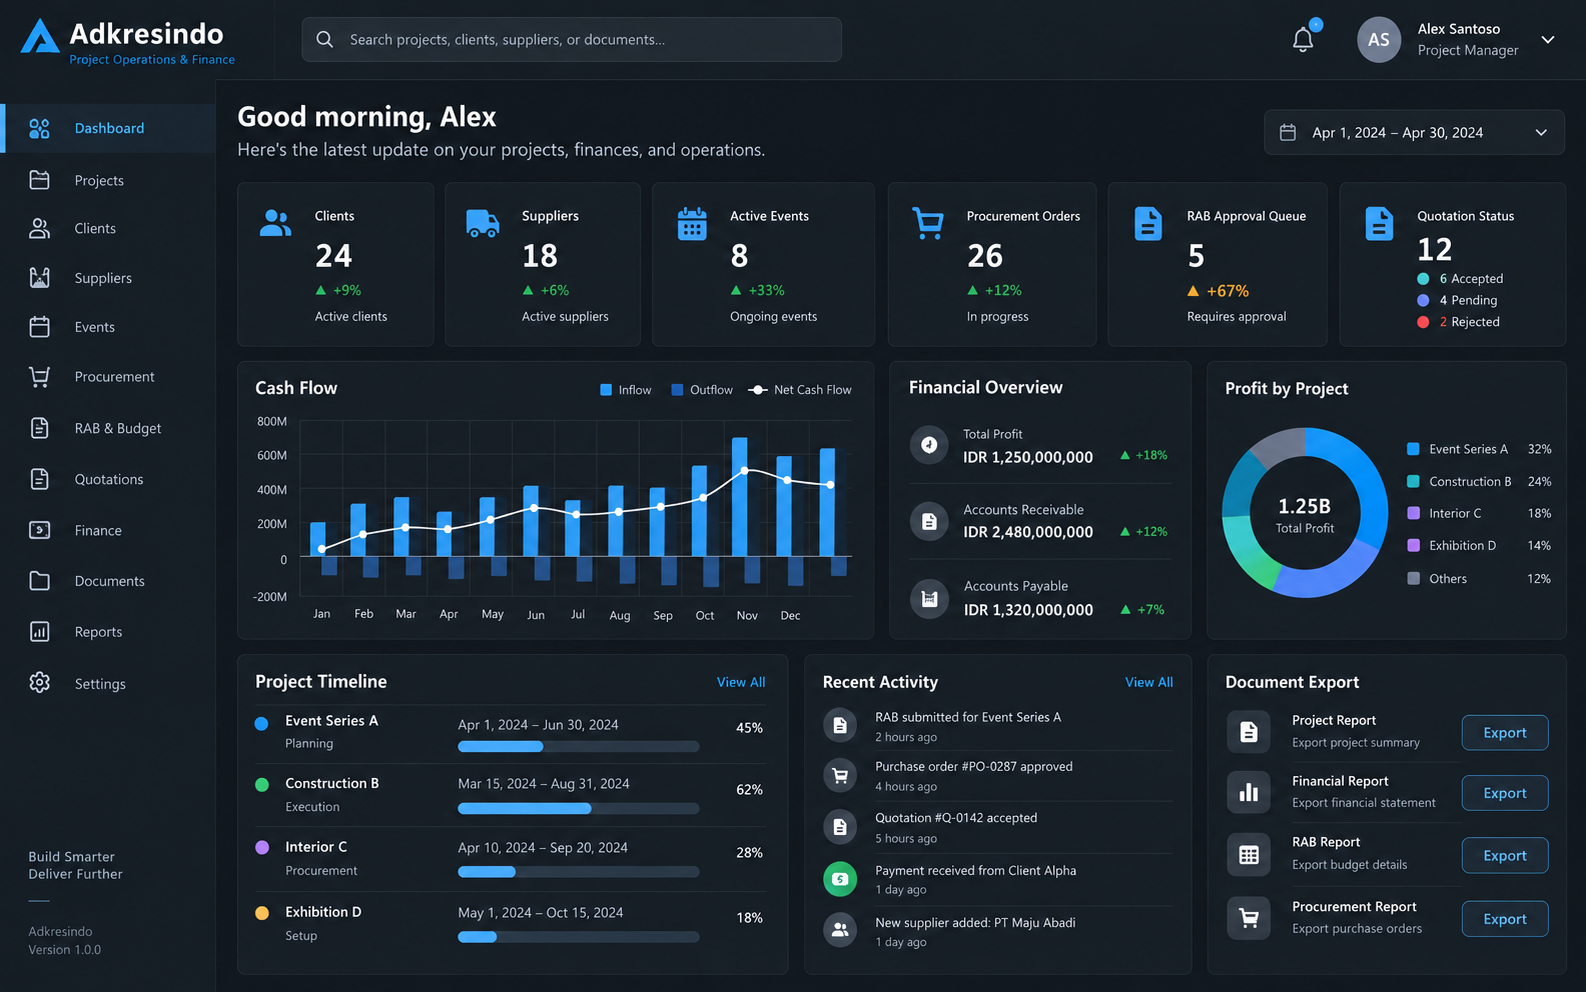Click the Active Events calendar icon
The image size is (1586, 992).
tap(692, 224)
